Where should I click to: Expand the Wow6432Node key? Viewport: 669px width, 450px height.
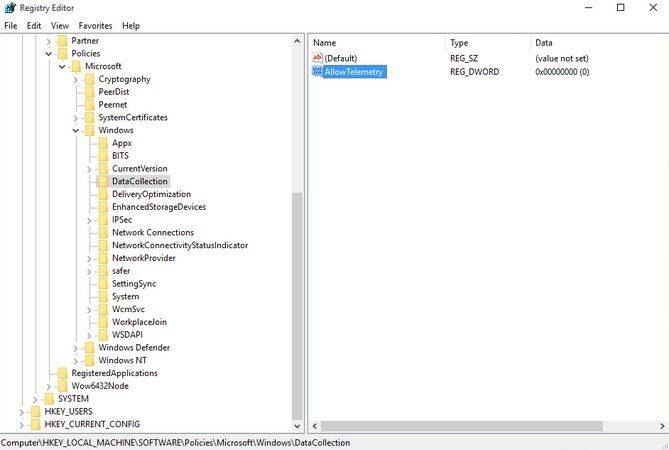coord(49,386)
